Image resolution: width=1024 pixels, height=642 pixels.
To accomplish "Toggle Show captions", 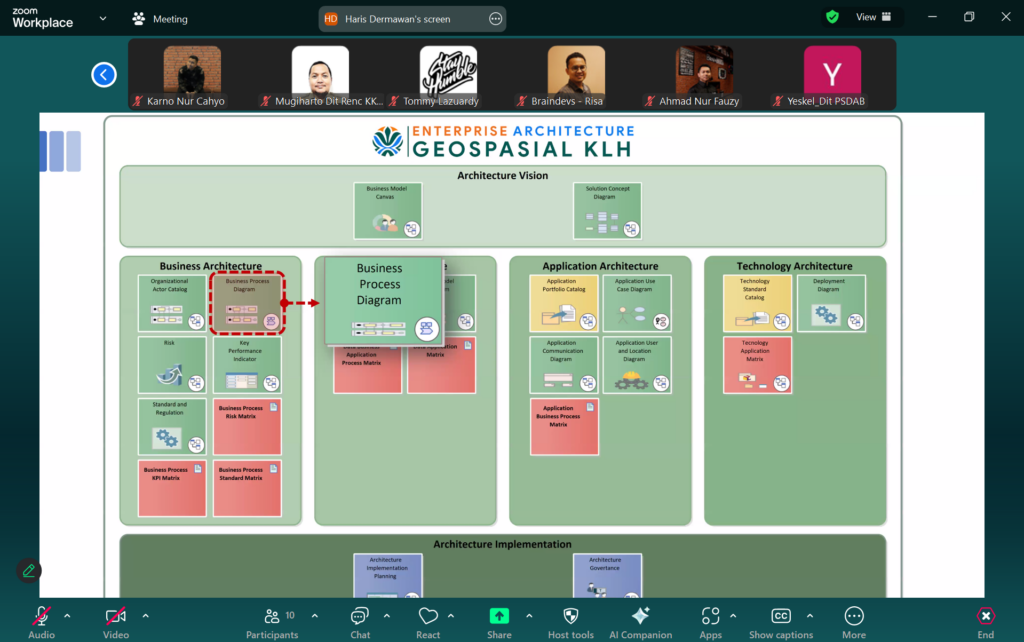I will [781, 617].
